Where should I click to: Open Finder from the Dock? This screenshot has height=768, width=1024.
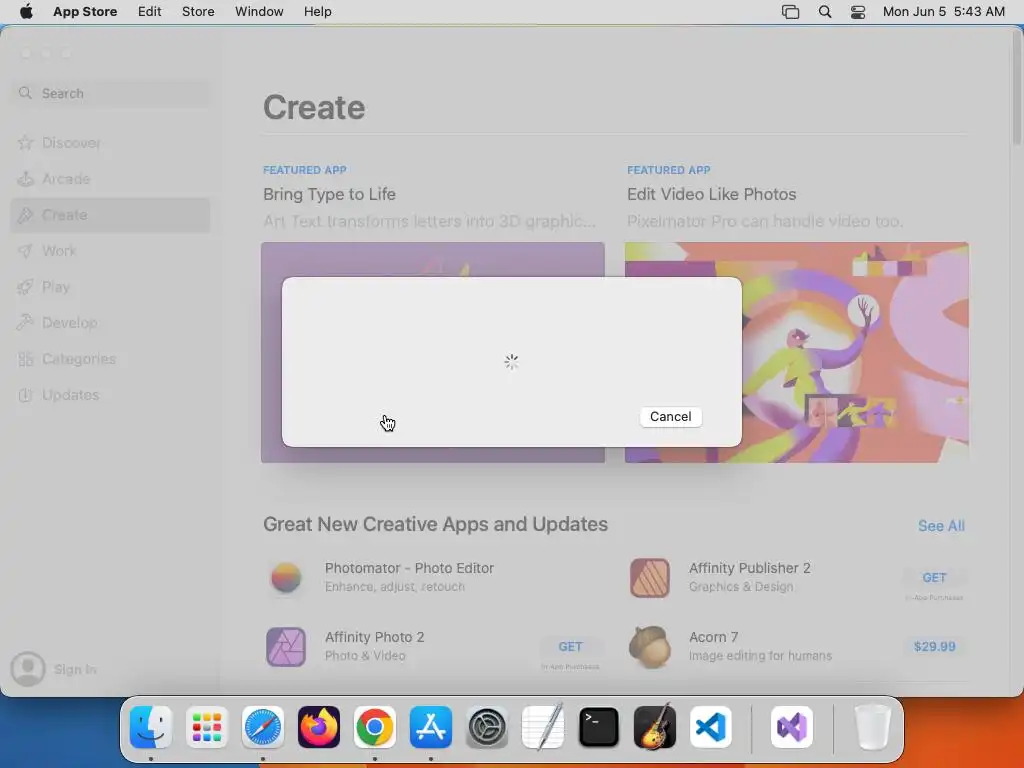tap(151, 727)
